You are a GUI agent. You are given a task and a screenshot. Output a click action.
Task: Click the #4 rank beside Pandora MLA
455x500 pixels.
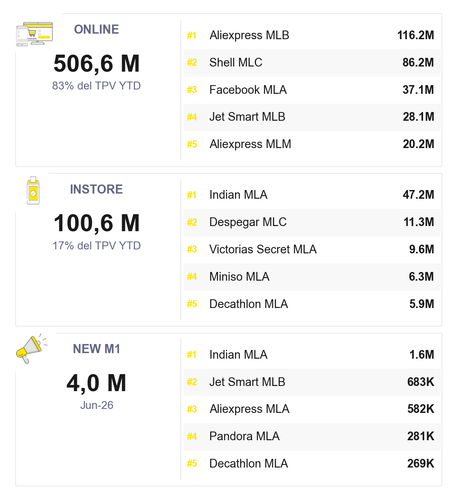point(192,436)
